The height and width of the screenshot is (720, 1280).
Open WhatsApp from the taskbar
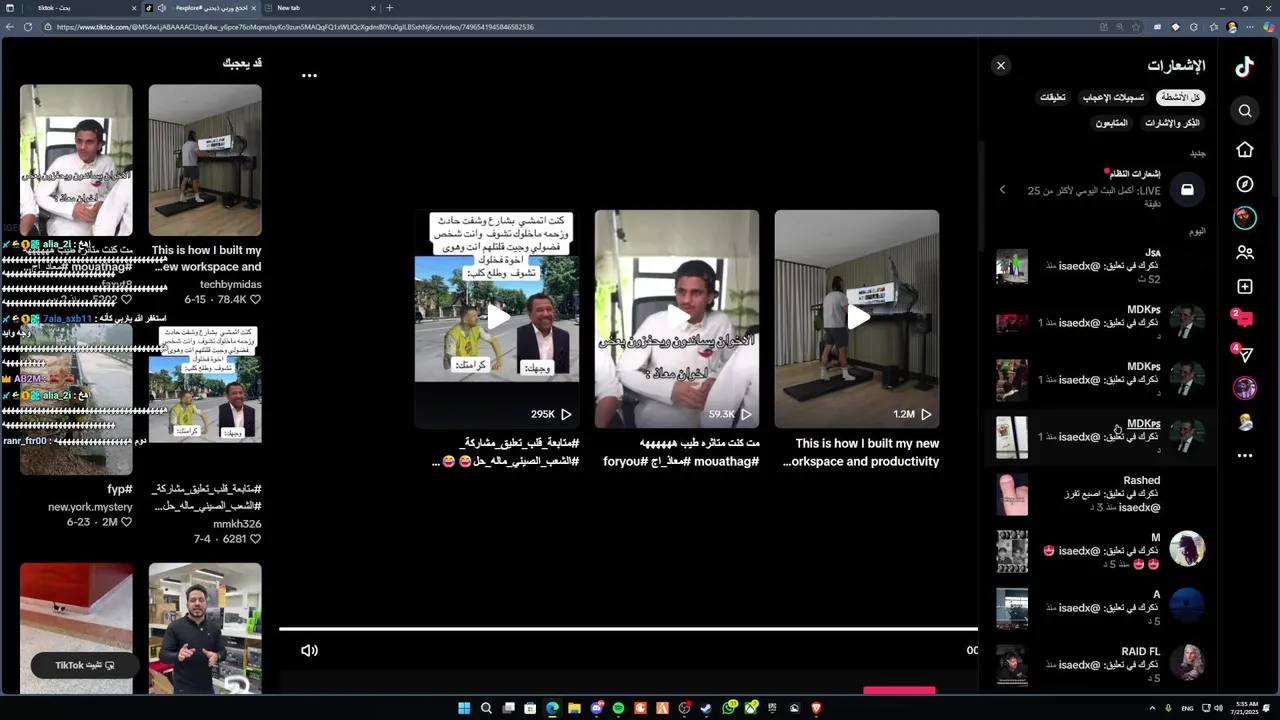729,708
